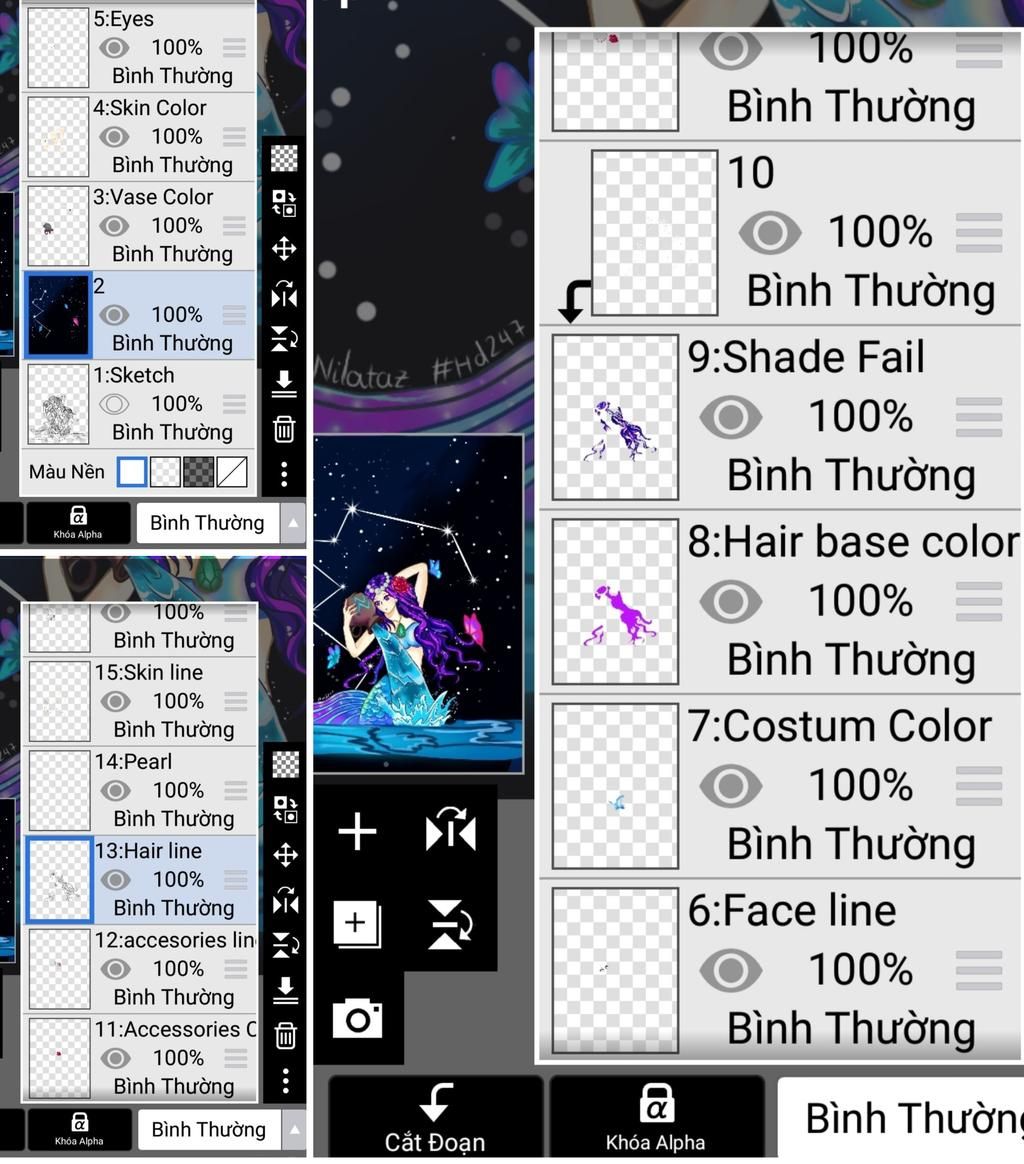The height and width of the screenshot is (1164, 1024).
Task: Tap drag handle of 6:Face line layer
Action: point(979,971)
